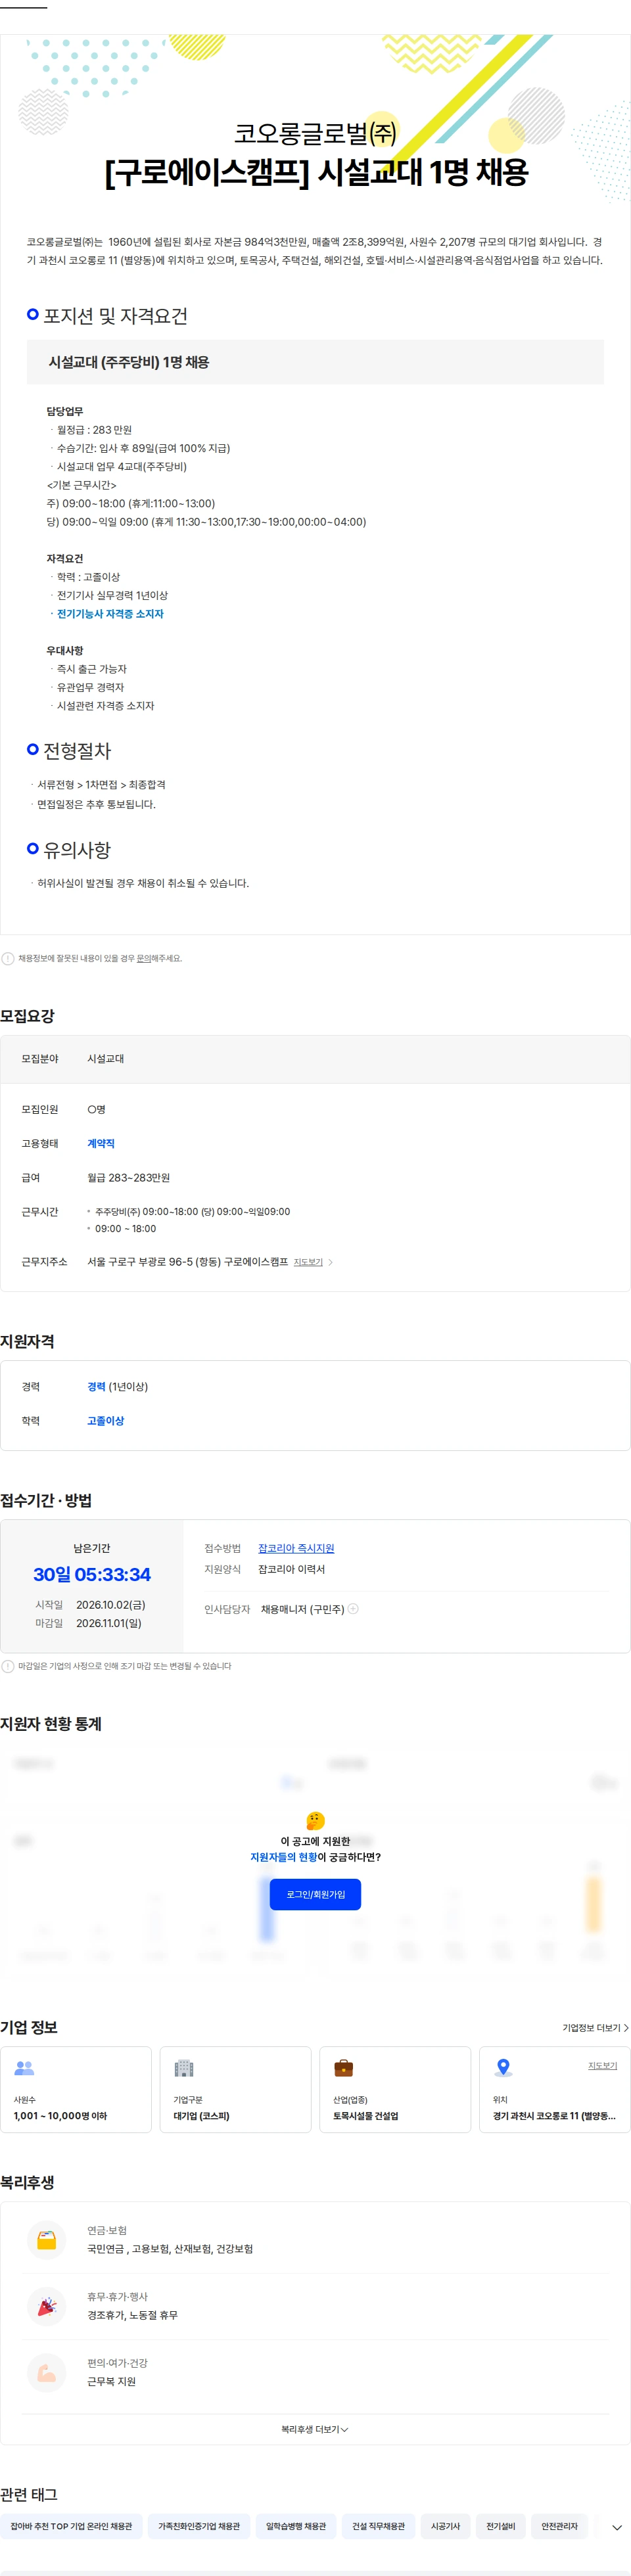Expand related tags chevron
This screenshot has width=631, height=2576.
tap(617, 2527)
